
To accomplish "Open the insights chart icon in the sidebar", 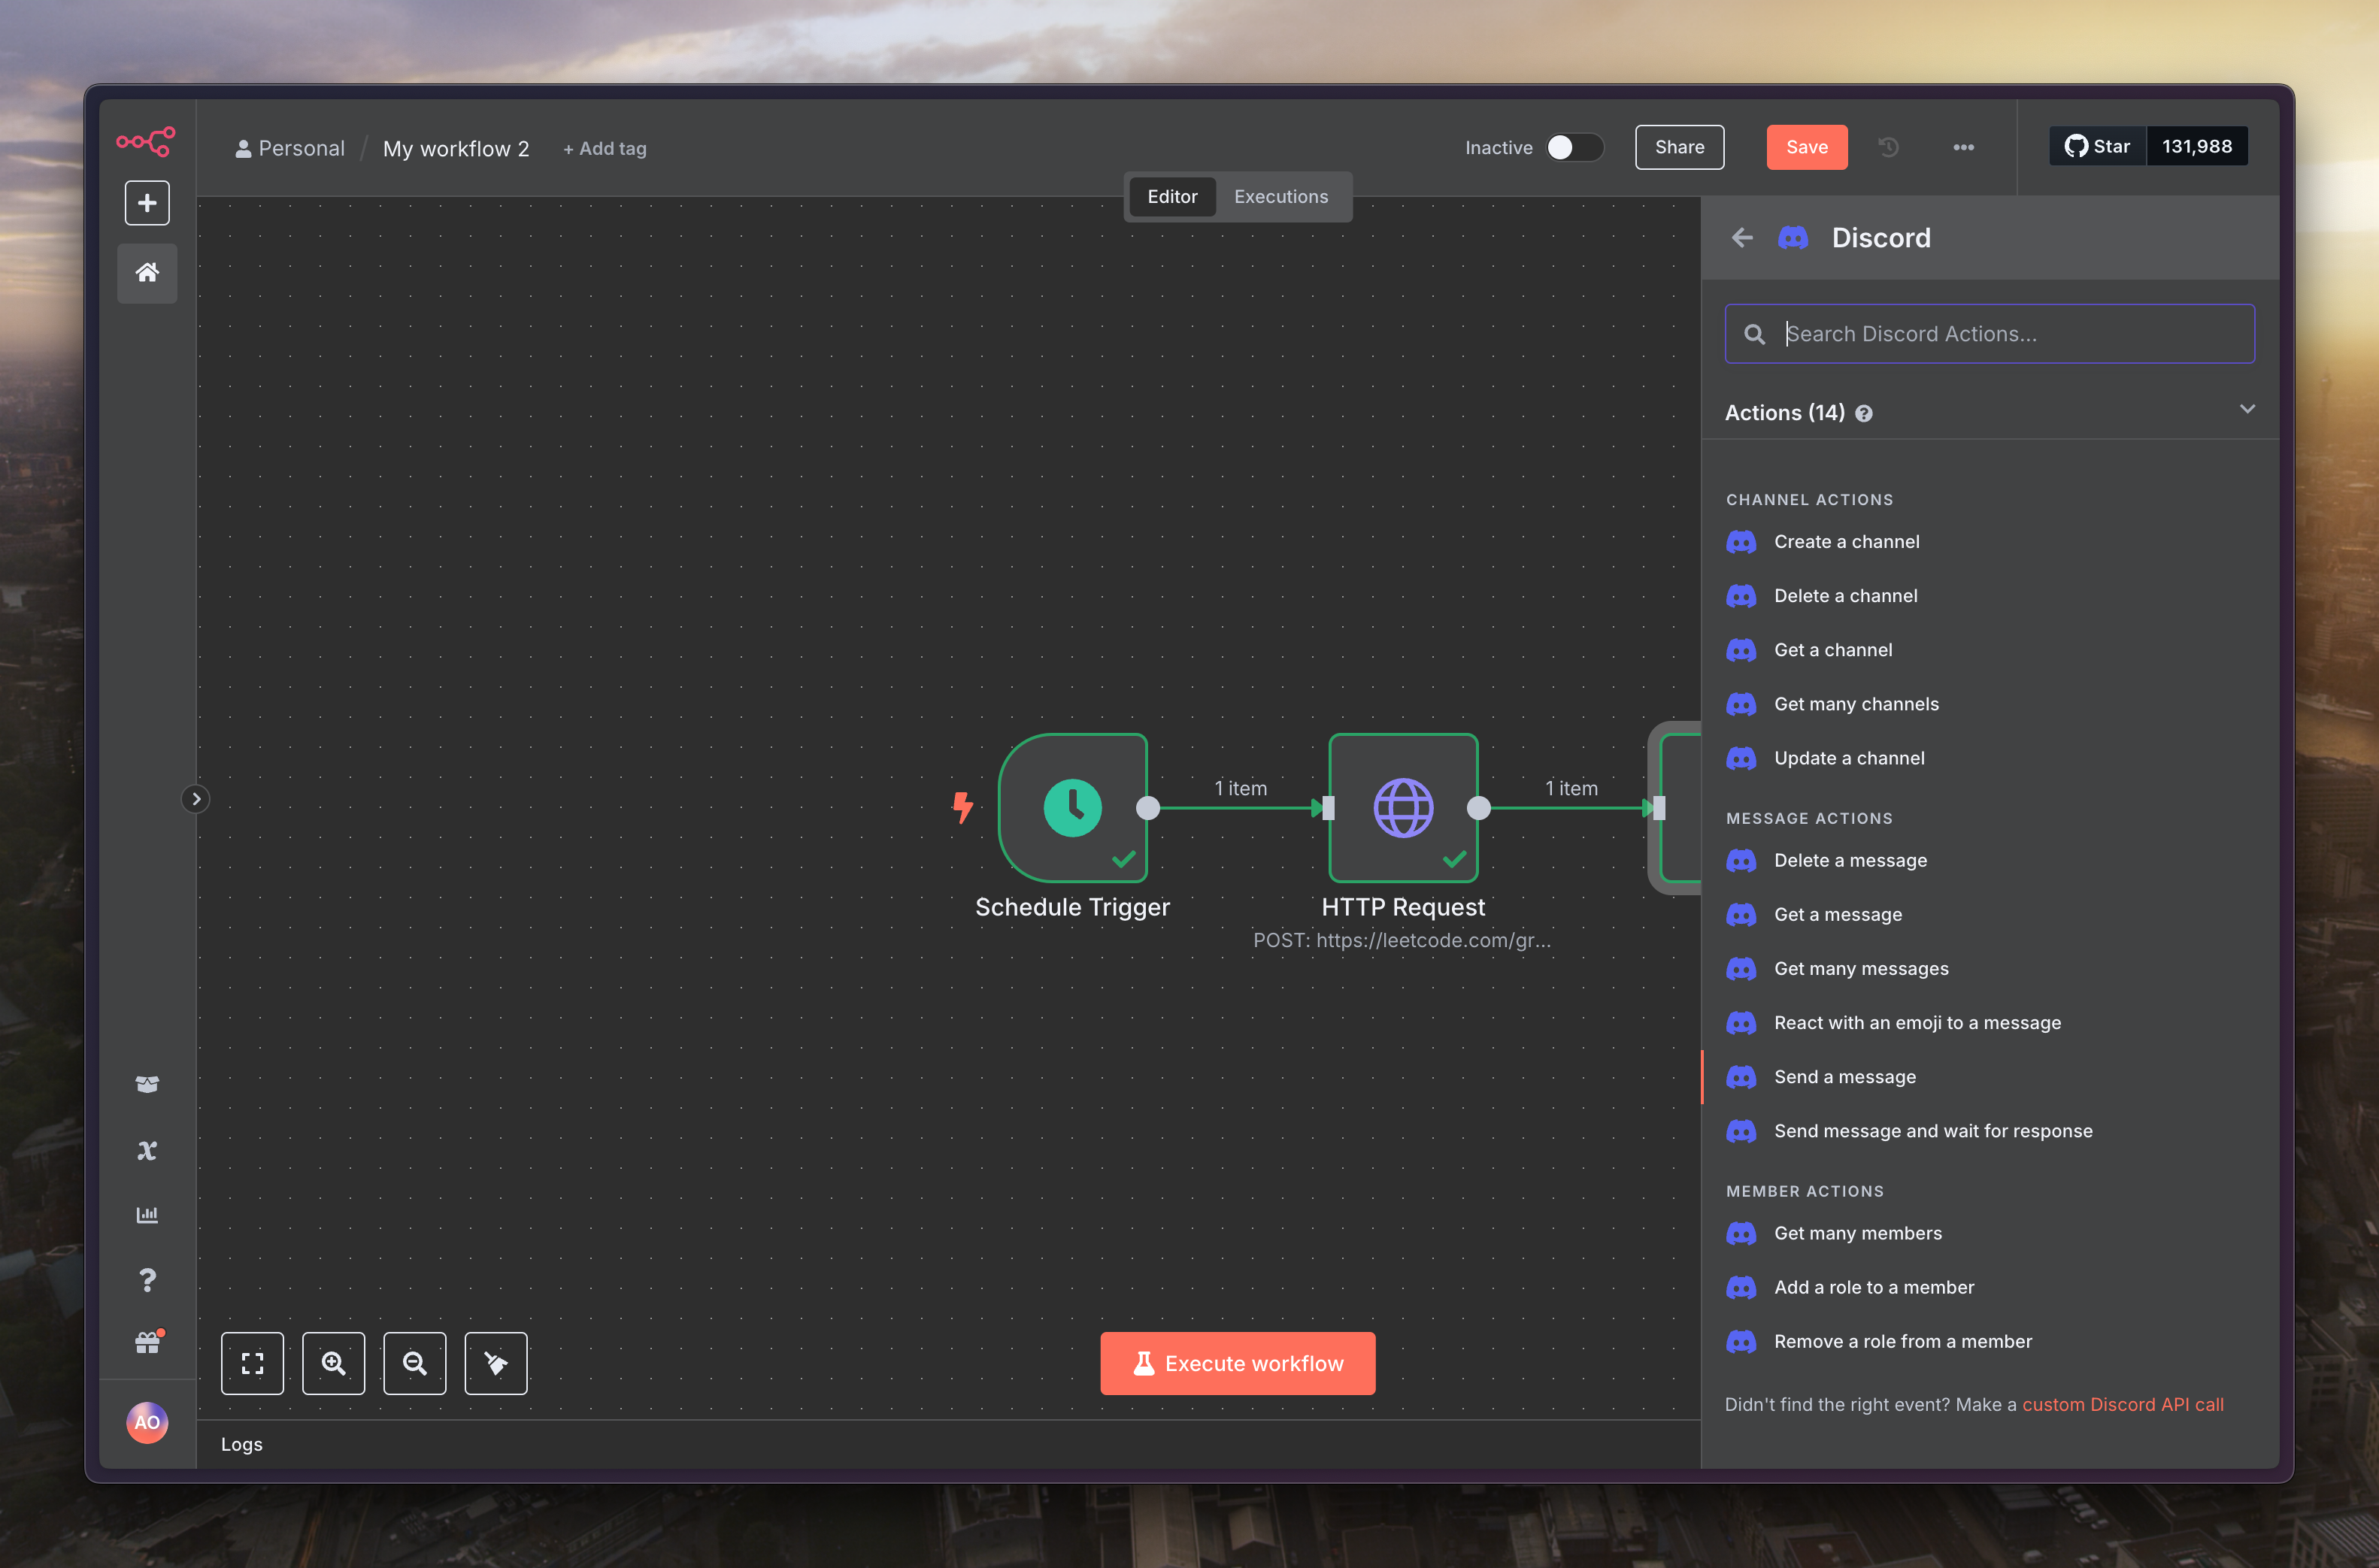I will pos(147,1215).
